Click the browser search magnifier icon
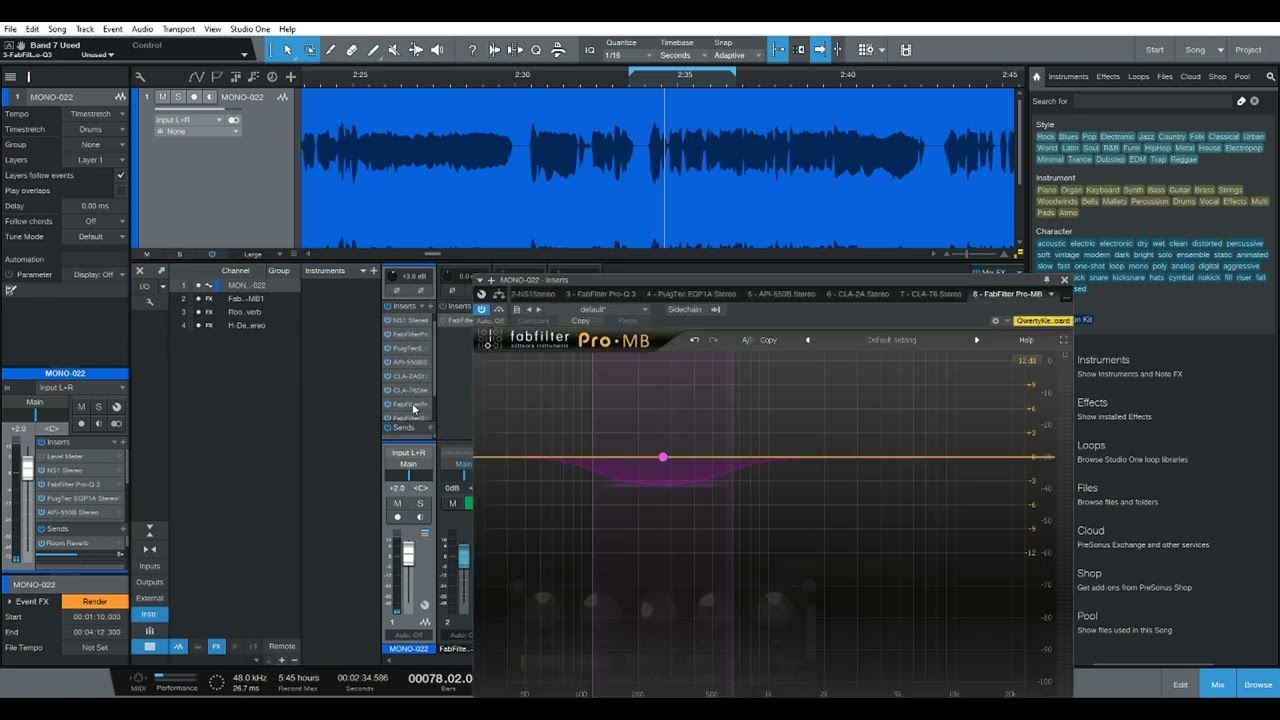Viewport: 1280px width, 720px height. 1271,76
